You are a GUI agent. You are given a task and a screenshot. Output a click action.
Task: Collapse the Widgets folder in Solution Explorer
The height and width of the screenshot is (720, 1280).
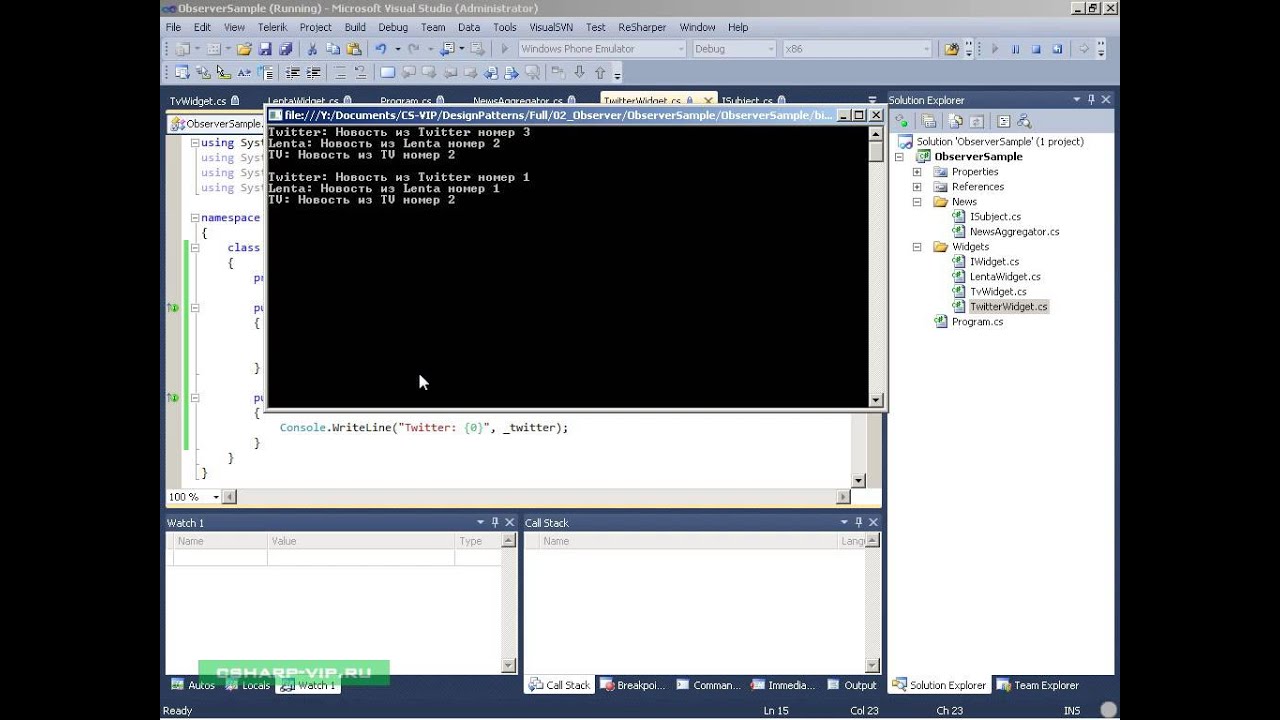pyautogui.click(x=917, y=247)
